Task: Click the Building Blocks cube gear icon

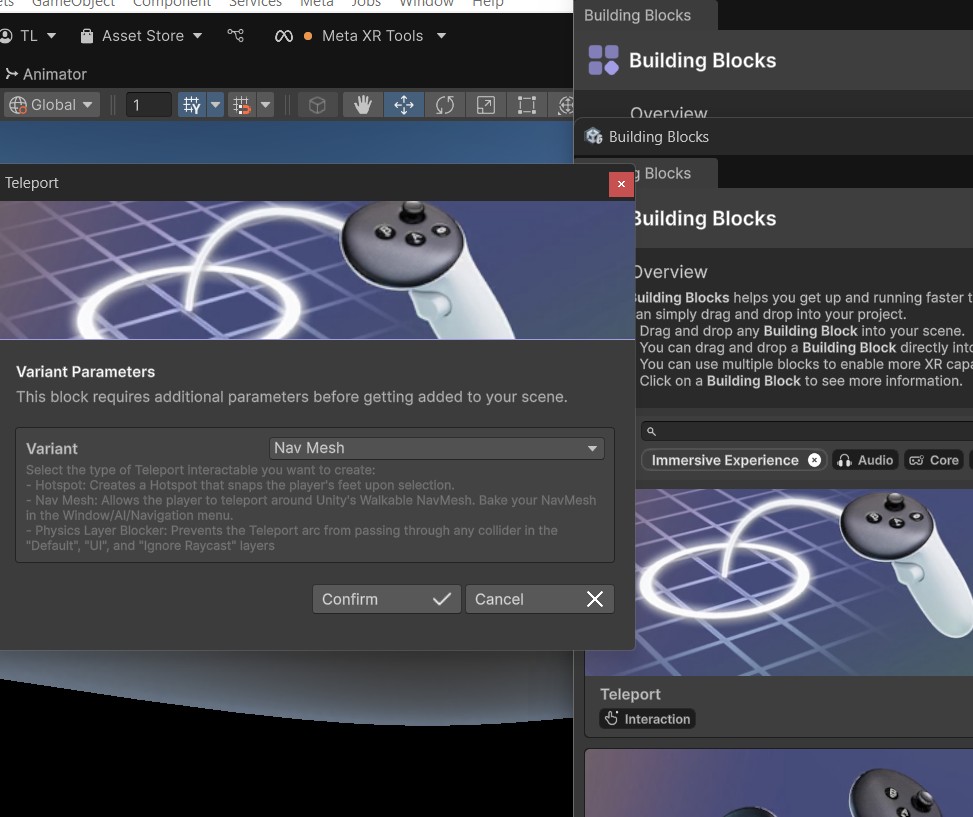Action: pyautogui.click(x=594, y=136)
